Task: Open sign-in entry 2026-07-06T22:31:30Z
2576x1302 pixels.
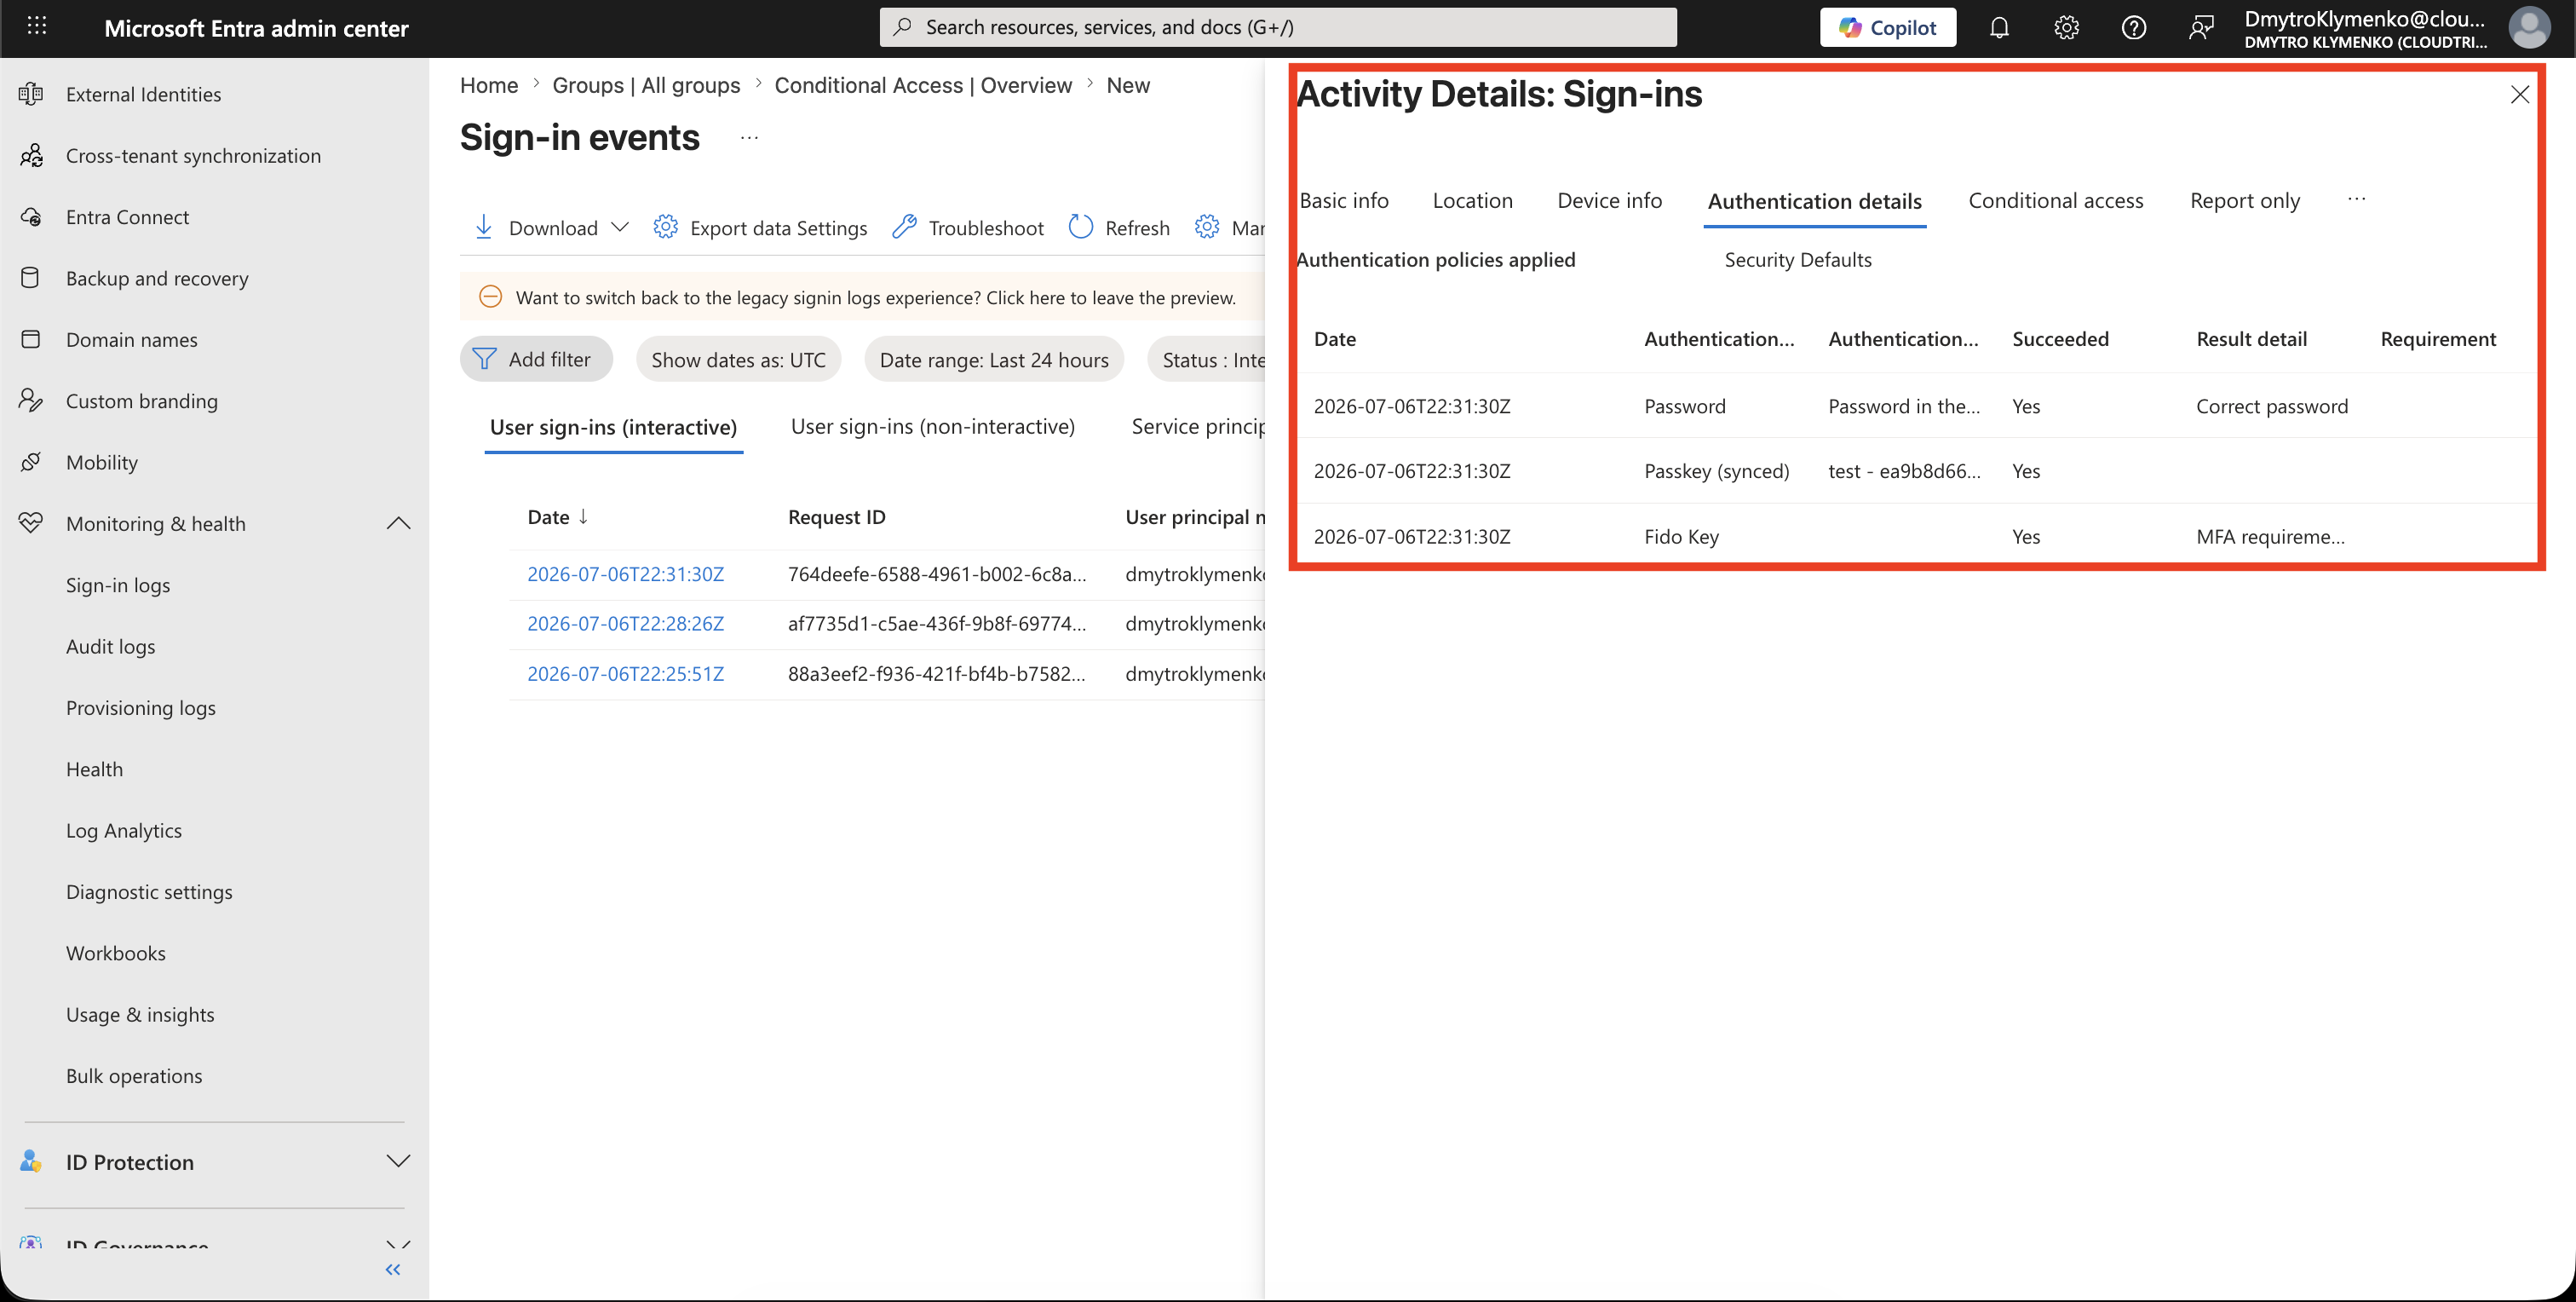Action: [x=625, y=574]
